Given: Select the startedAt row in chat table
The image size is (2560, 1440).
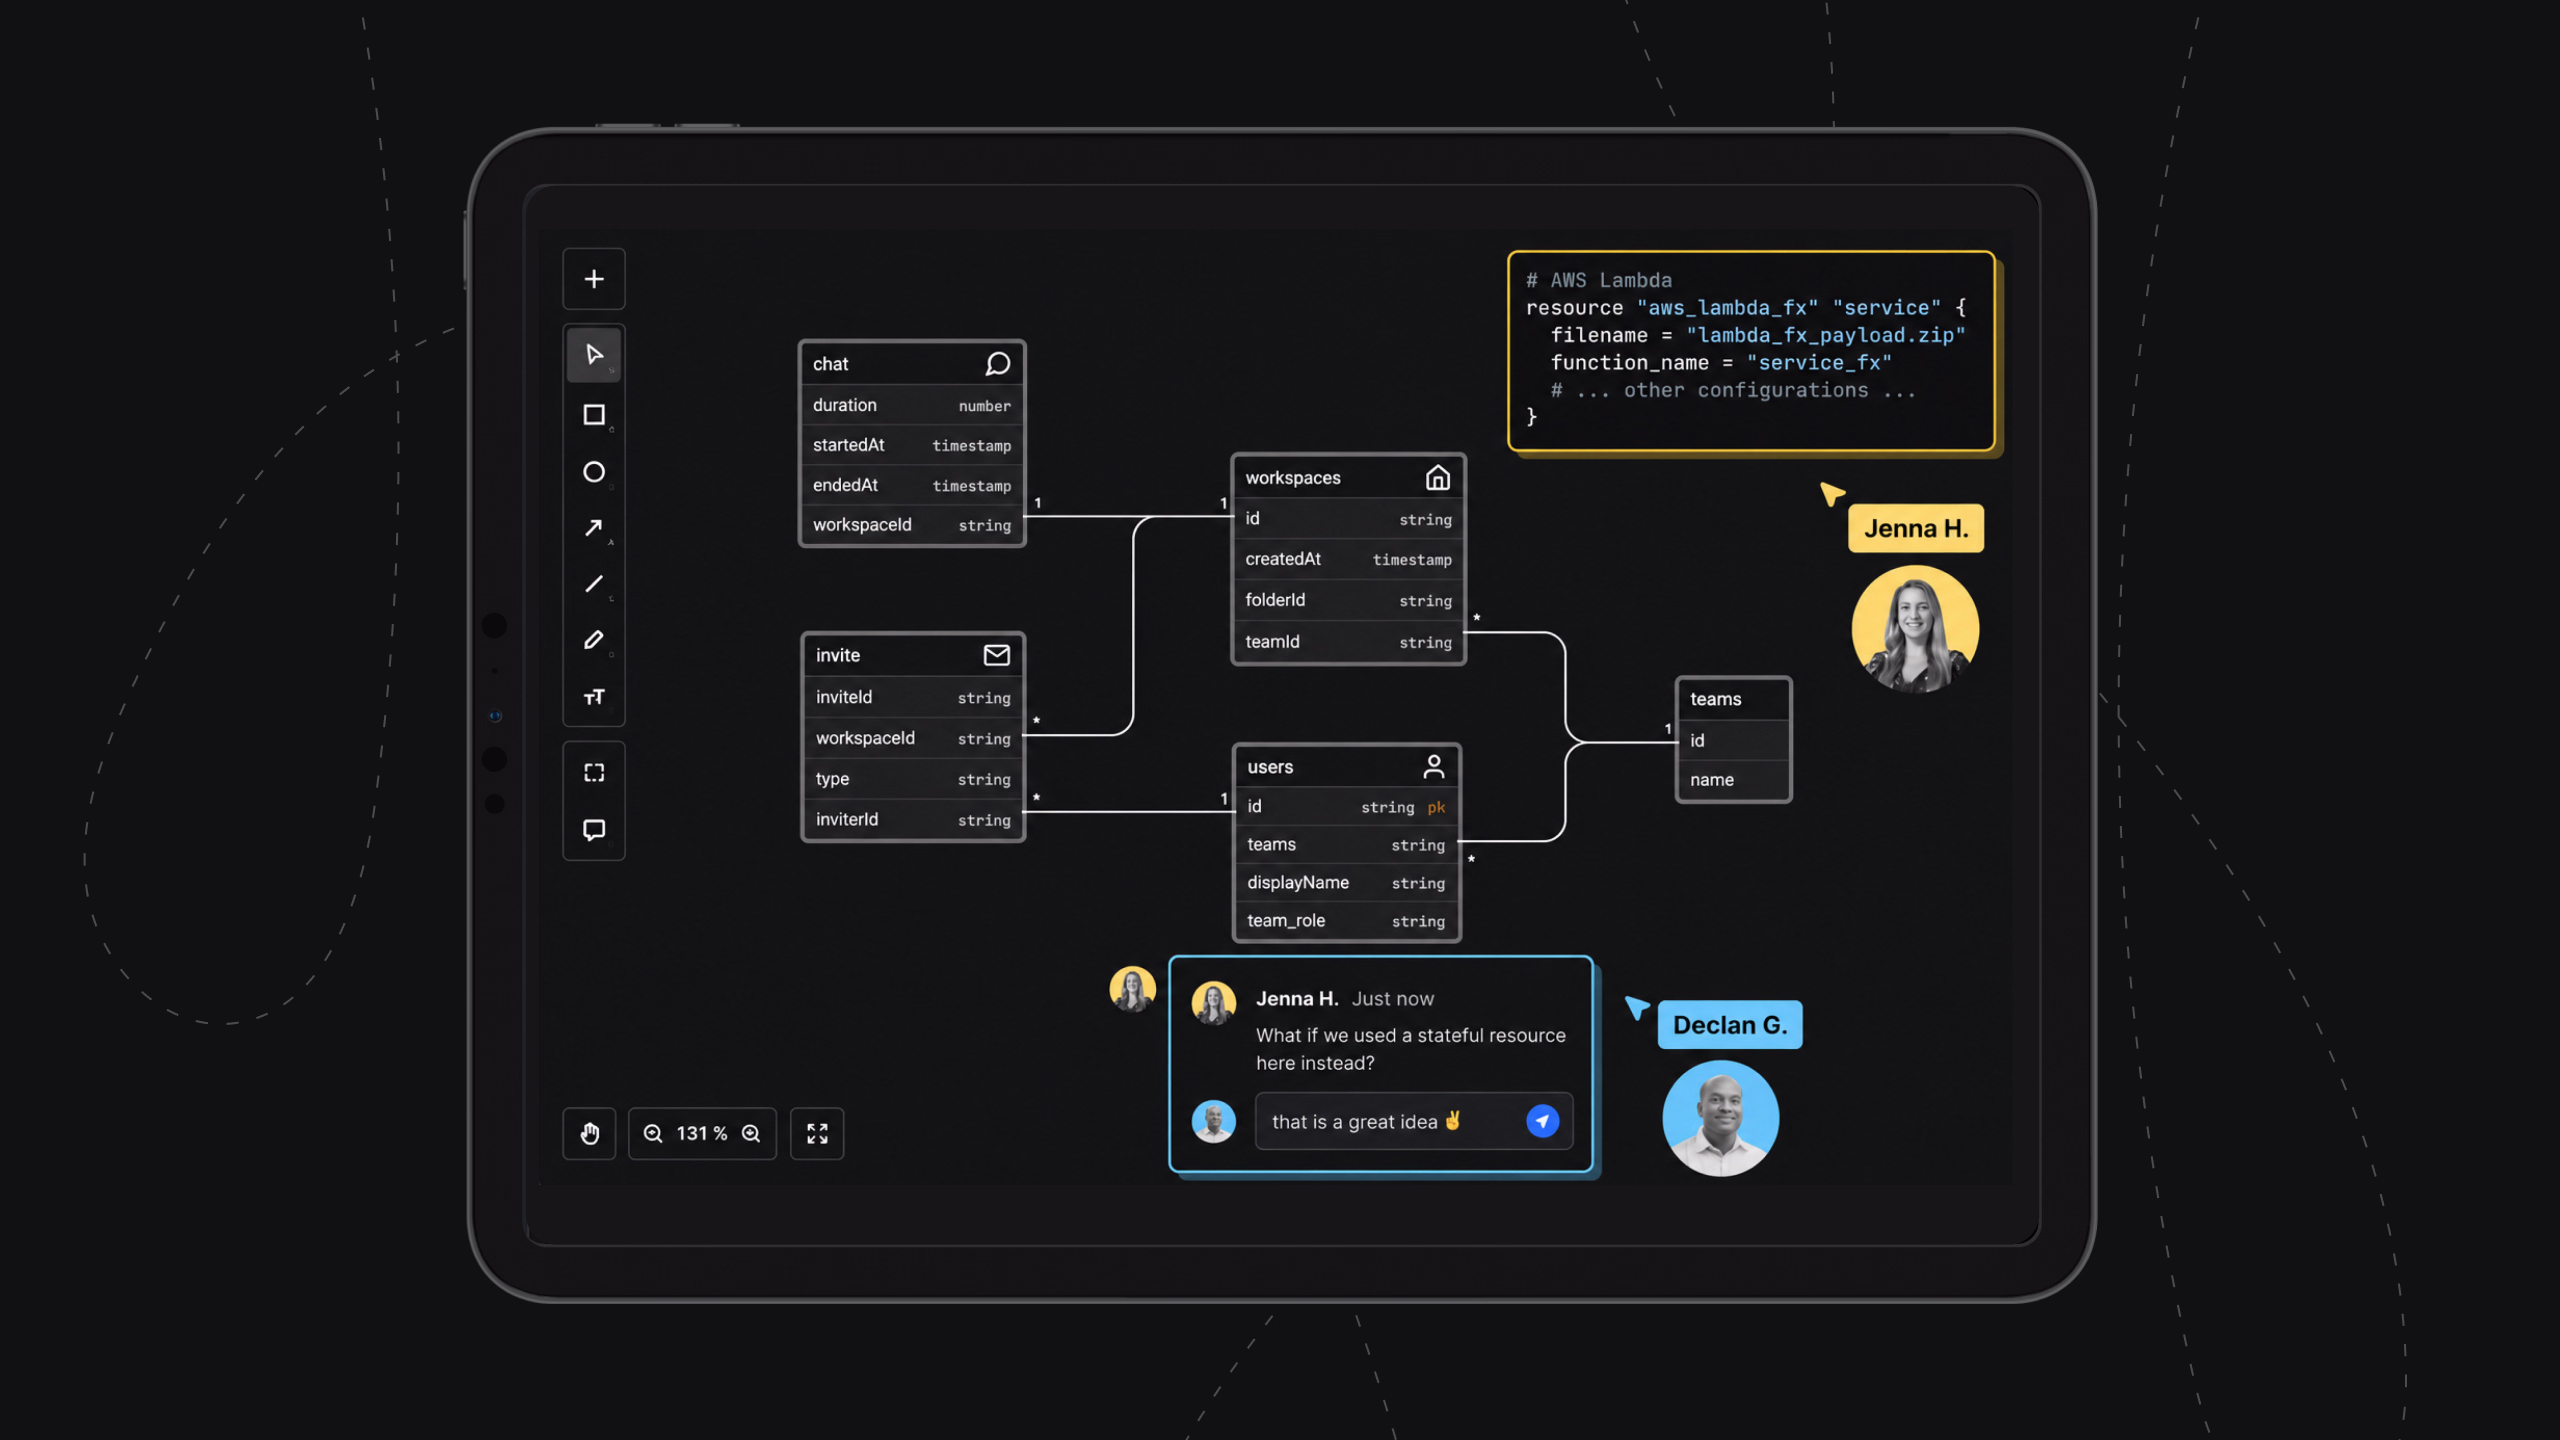Looking at the screenshot, I should [912, 445].
